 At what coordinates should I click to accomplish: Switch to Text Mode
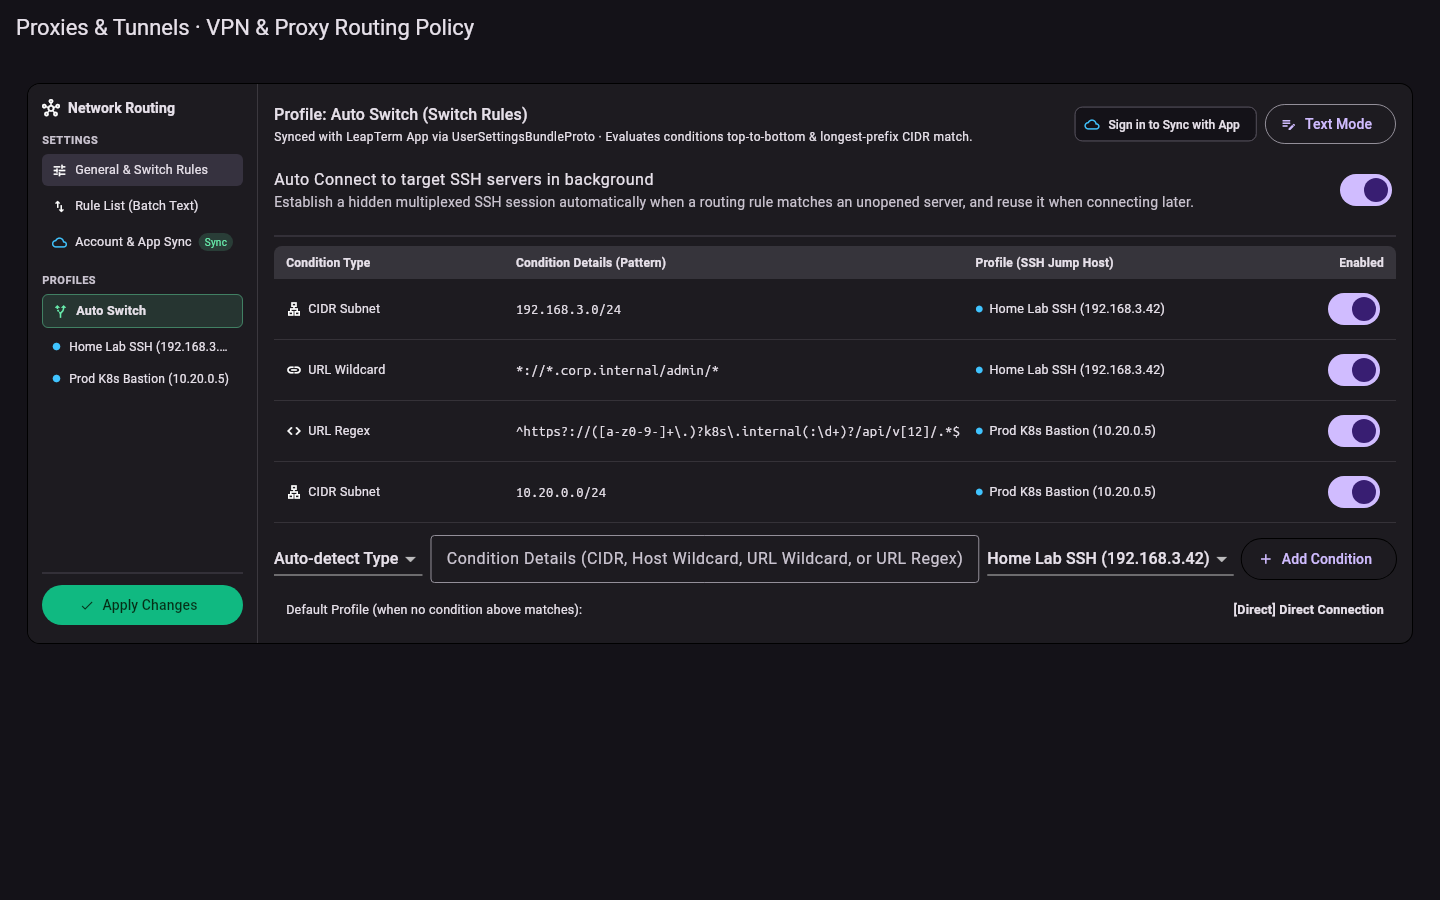[1330, 124]
